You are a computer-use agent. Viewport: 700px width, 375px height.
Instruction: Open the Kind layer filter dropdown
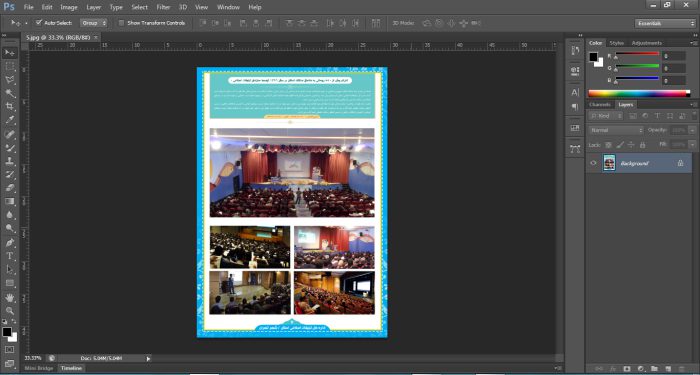(606, 116)
